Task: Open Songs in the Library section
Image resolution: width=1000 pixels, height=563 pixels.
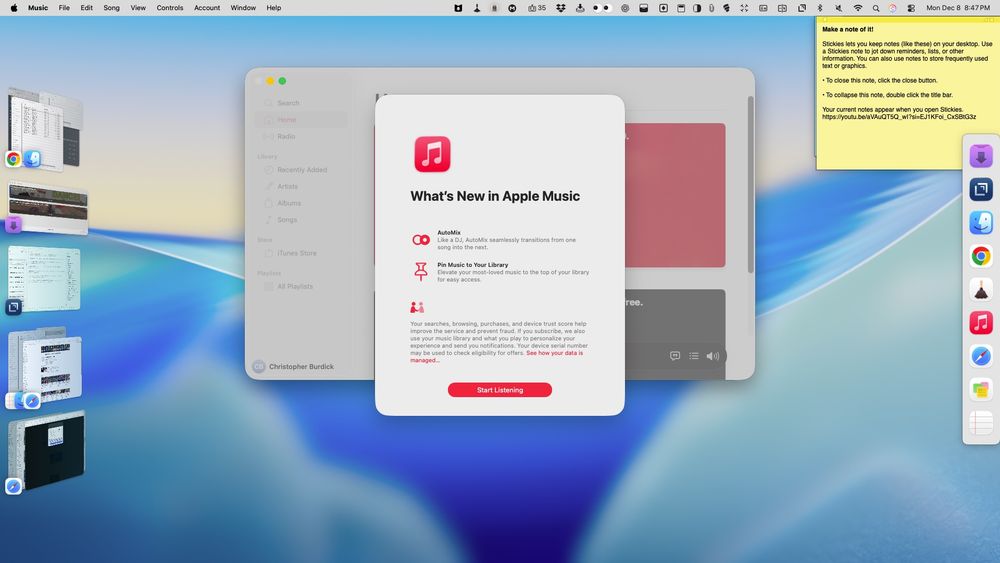Action: pos(300,219)
